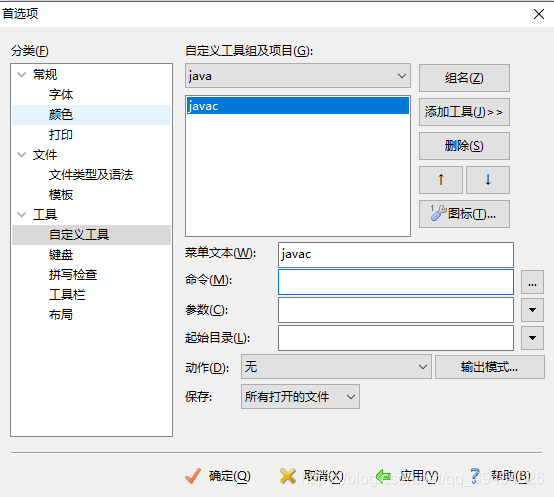The image size is (554, 497).
Task: Open the 起始目录 field arrow menu
Action: click(532, 338)
